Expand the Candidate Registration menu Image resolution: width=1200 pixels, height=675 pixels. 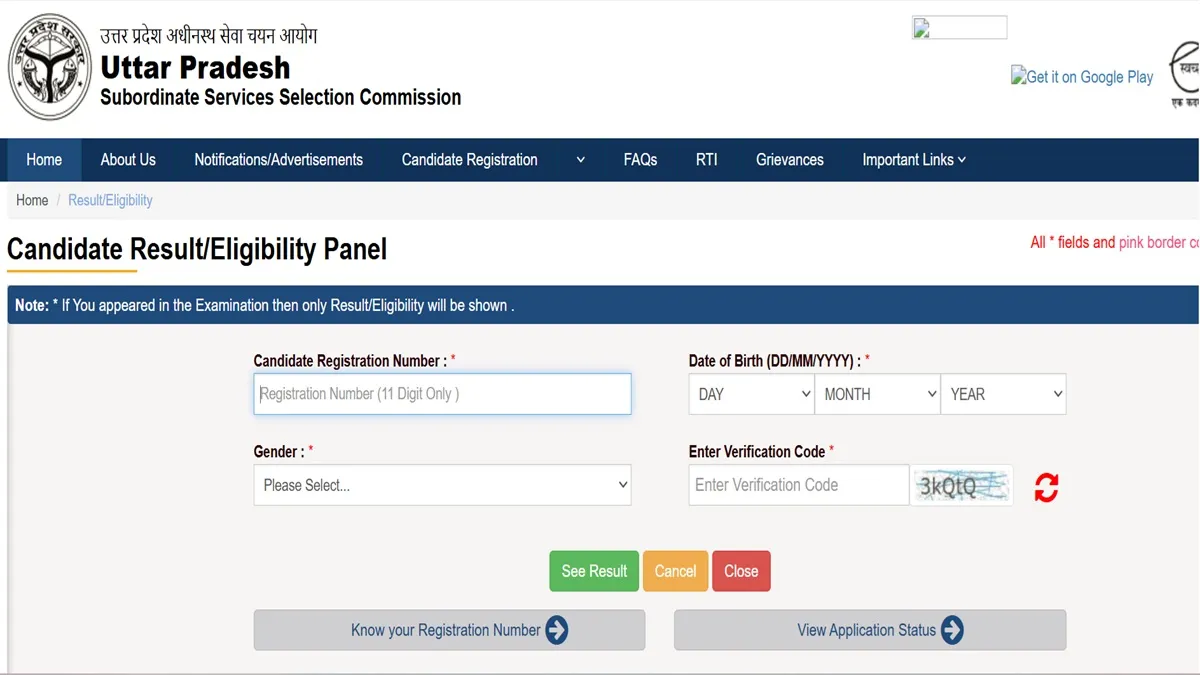(x=492, y=160)
